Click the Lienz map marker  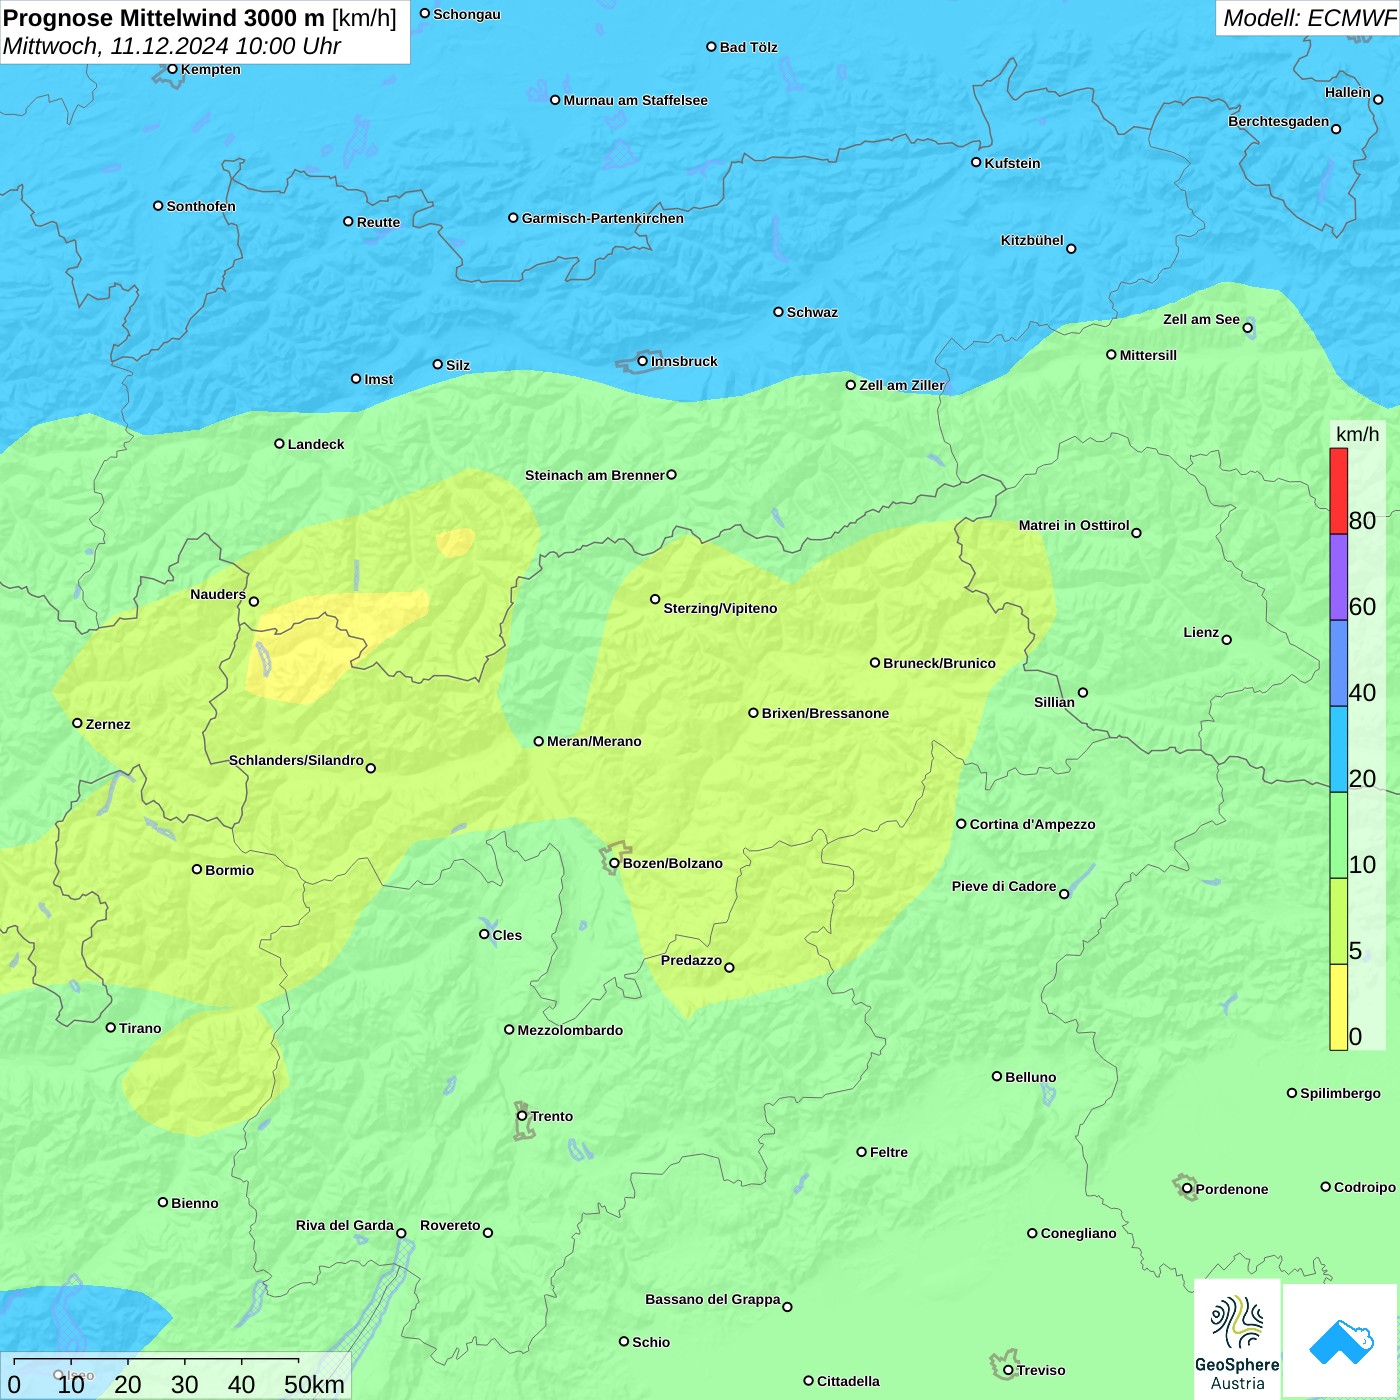click(x=1227, y=640)
